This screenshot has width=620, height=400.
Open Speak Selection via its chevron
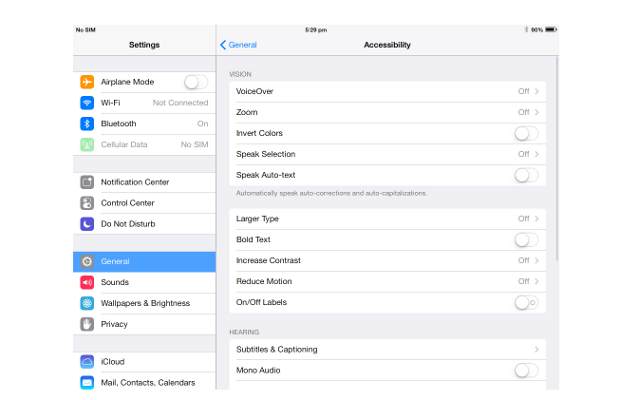coord(537,154)
